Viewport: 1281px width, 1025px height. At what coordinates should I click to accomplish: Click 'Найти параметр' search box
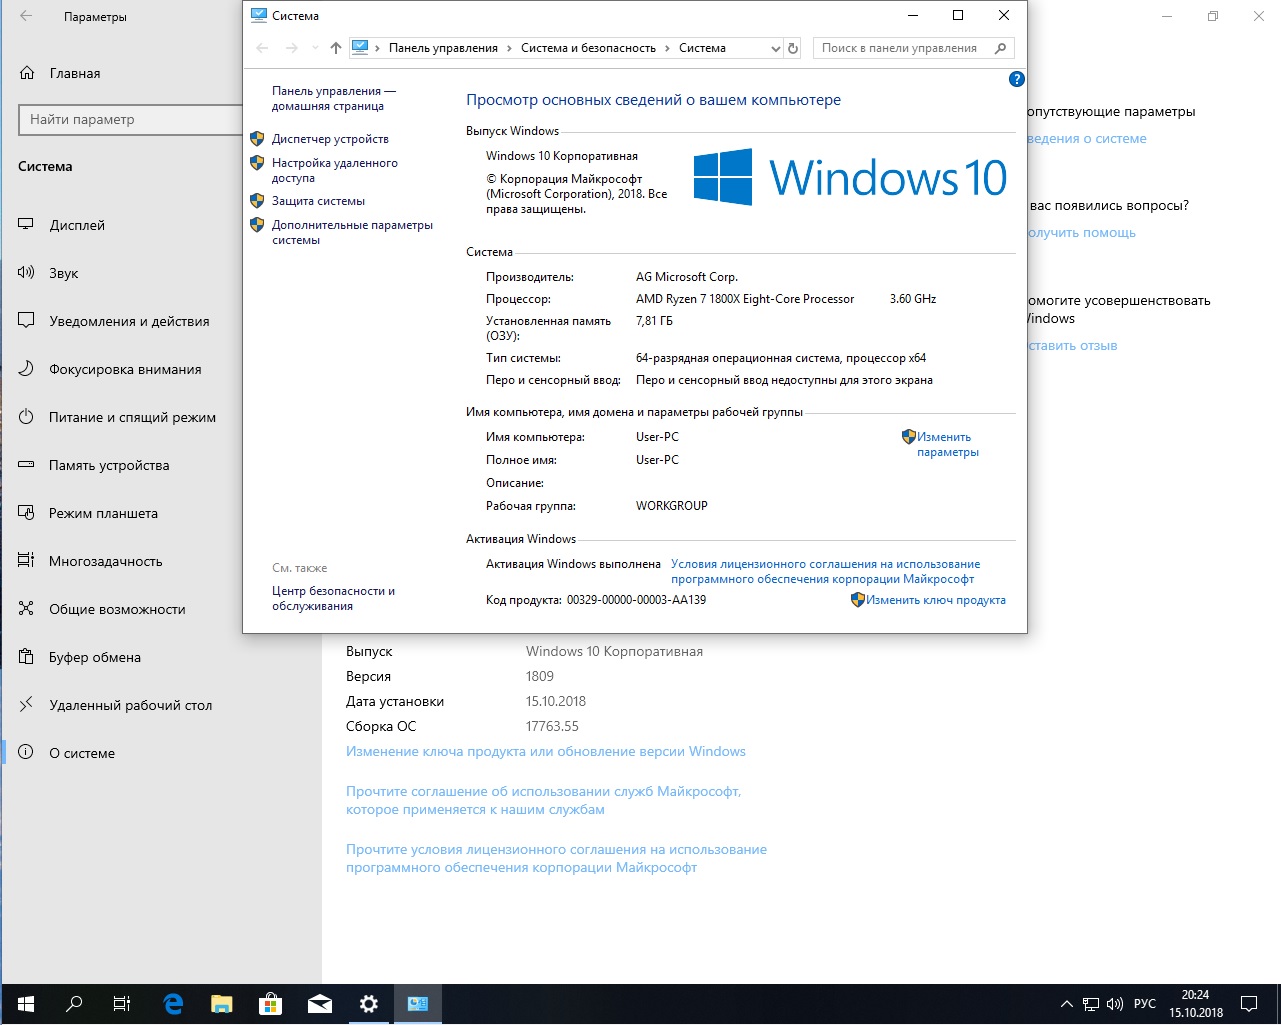click(x=130, y=119)
